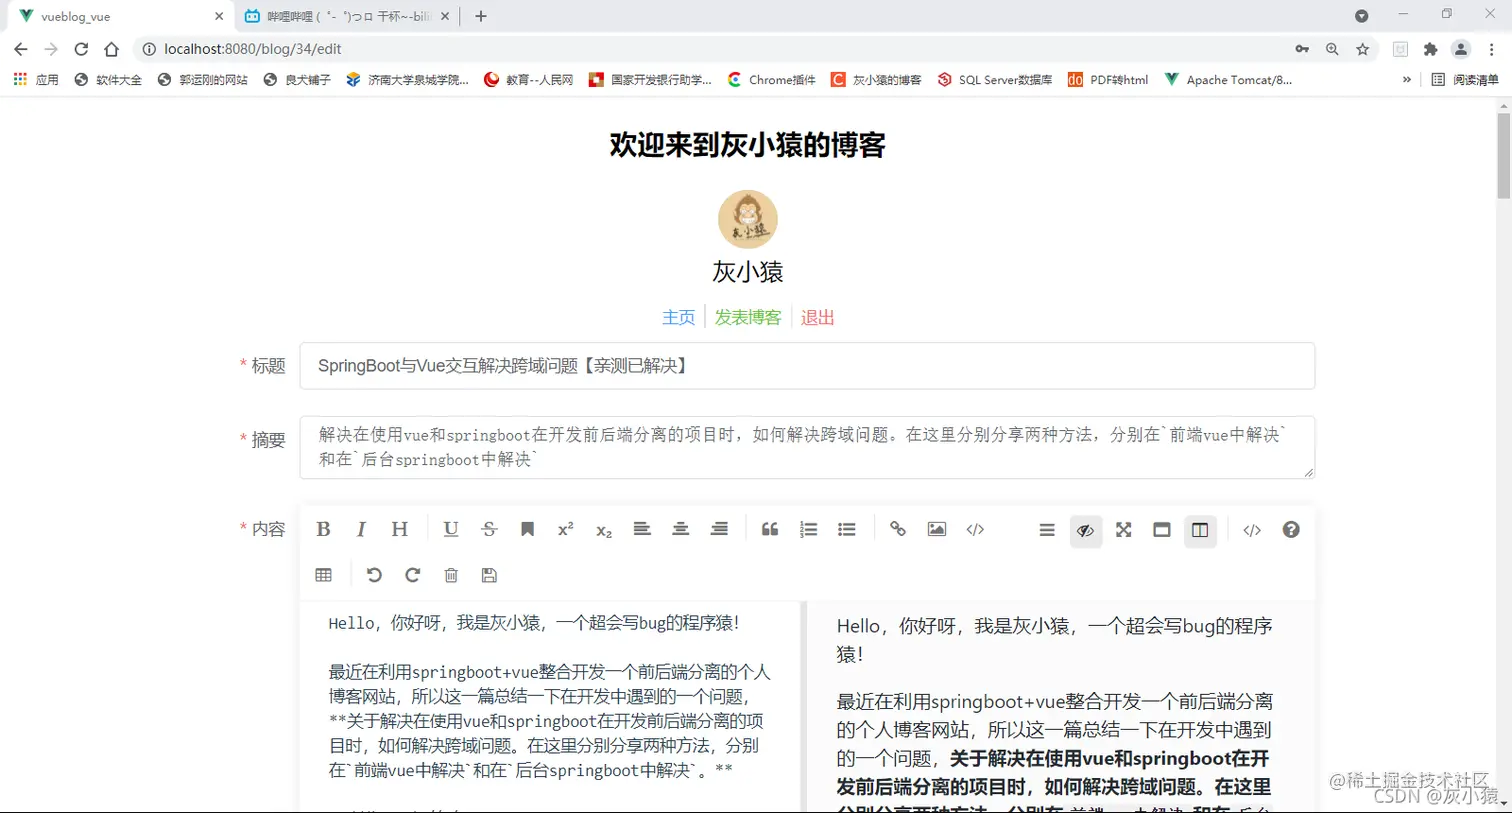
Task: Clear editor content with trash icon
Action: tap(451, 575)
